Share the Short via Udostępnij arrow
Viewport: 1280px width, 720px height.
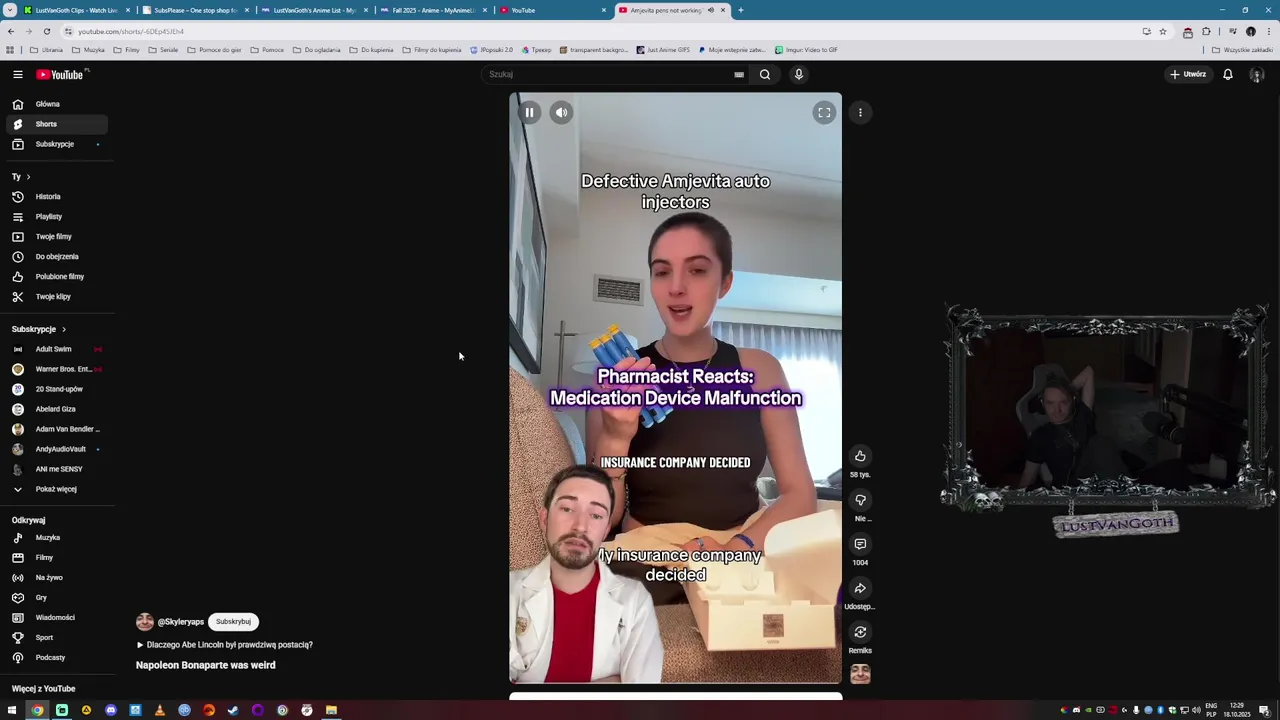click(860, 588)
